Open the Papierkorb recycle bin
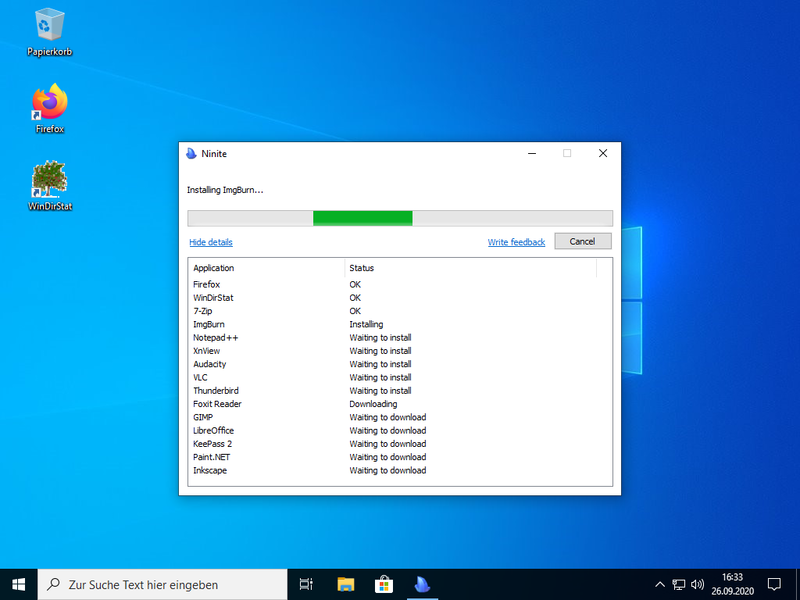 click(48, 30)
